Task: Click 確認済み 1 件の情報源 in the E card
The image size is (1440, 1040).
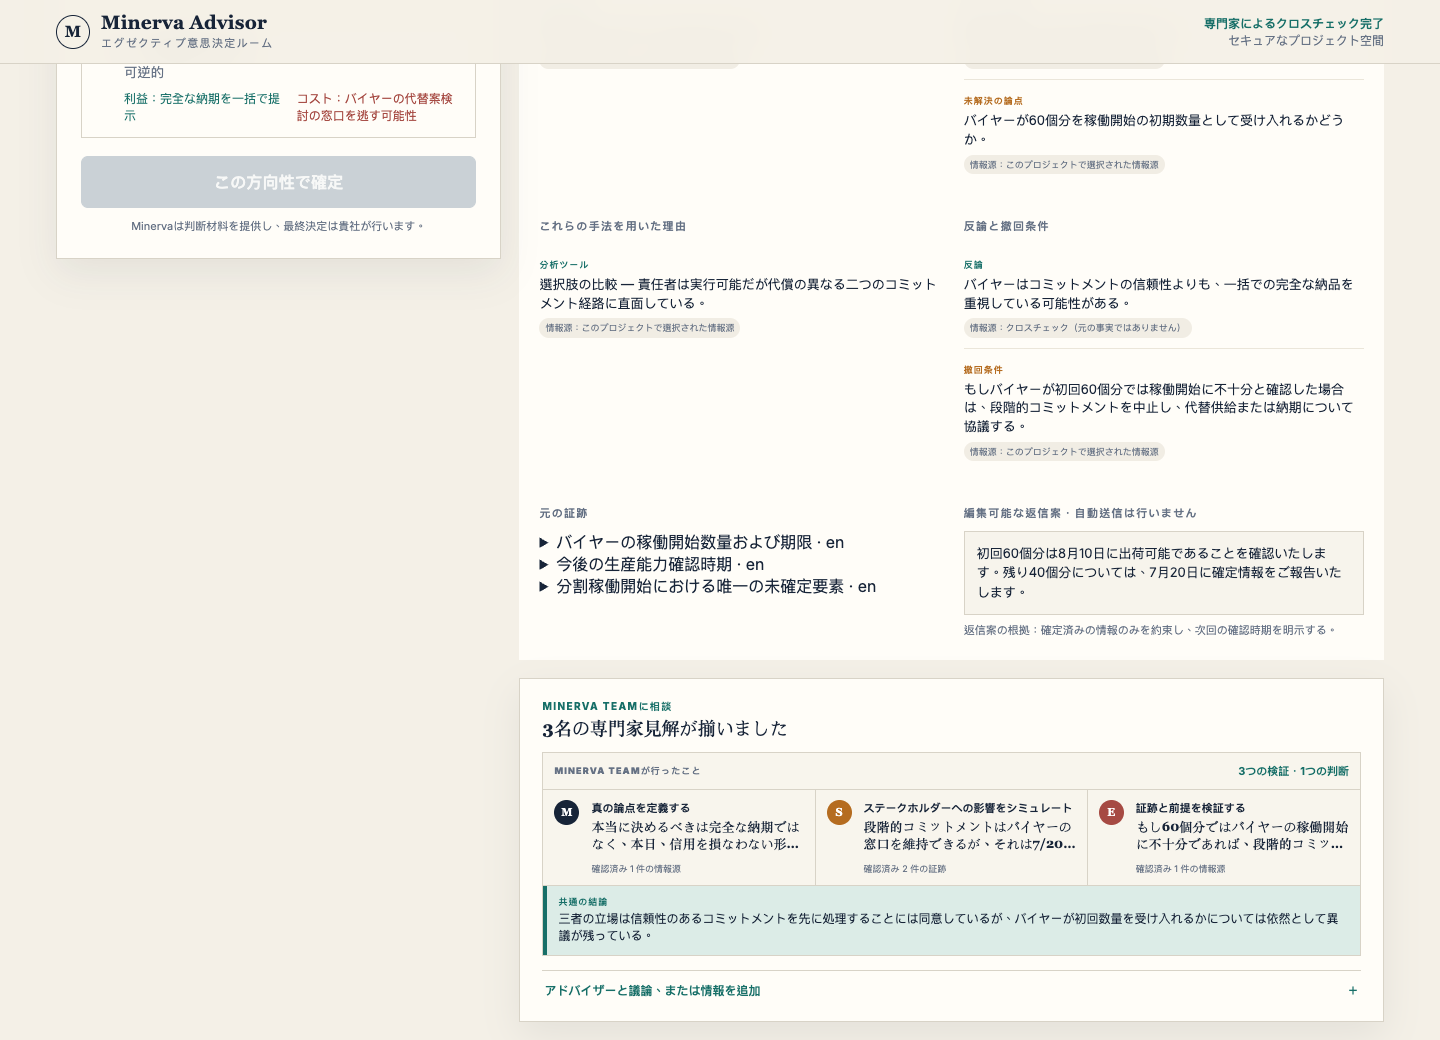Action: click(1180, 869)
